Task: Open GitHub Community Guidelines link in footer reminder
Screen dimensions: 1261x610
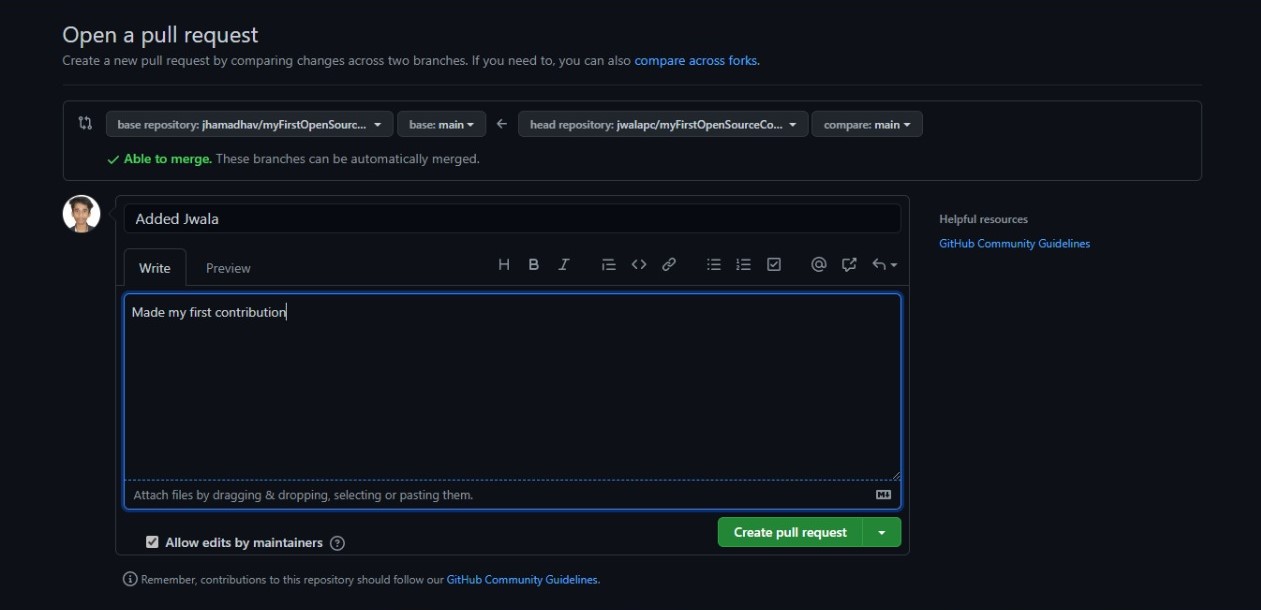Action: click(x=522, y=579)
